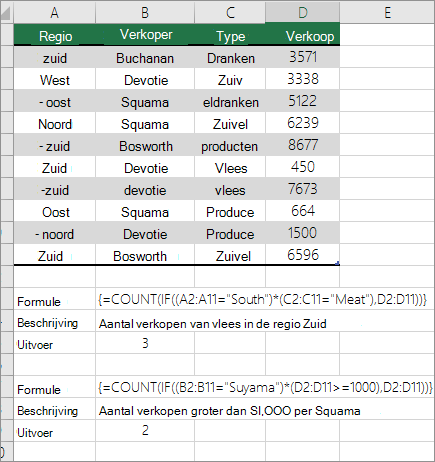Select highlighted column D header
This screenshot has width=435, height=462.
[303, 13]
